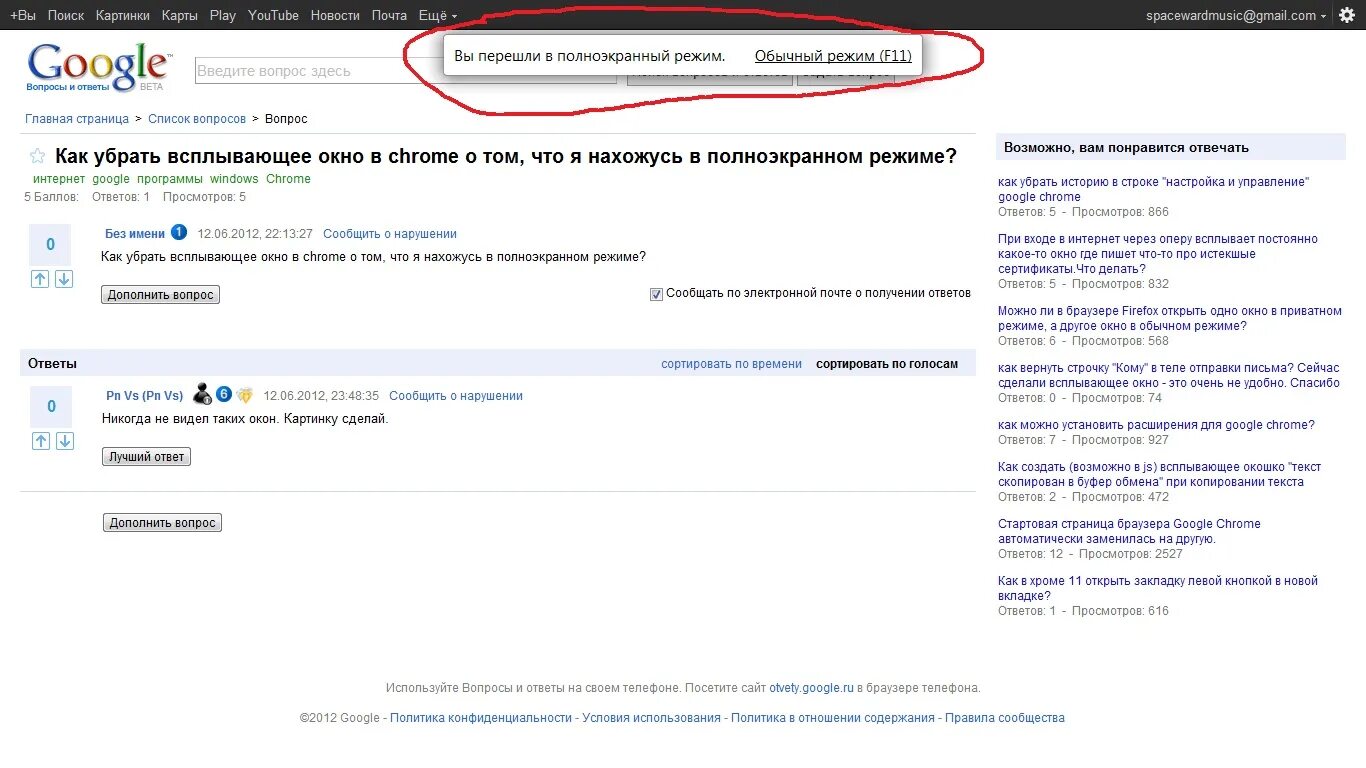The width and height of the screenshot is (1366, 768).
Task: Visit otvety.google.ru link in footer
Action: [x=811, y=688]
